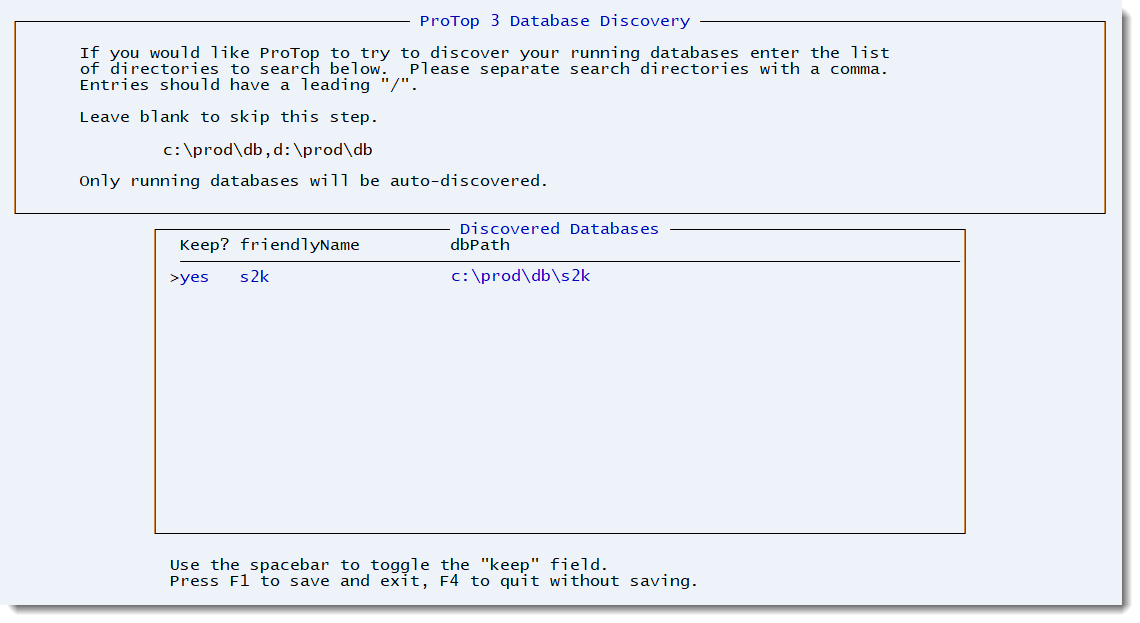The height and width of the screenshot is (623, 1140).
Task: Click the "Keep?" column header
Action: pos(205,245)
